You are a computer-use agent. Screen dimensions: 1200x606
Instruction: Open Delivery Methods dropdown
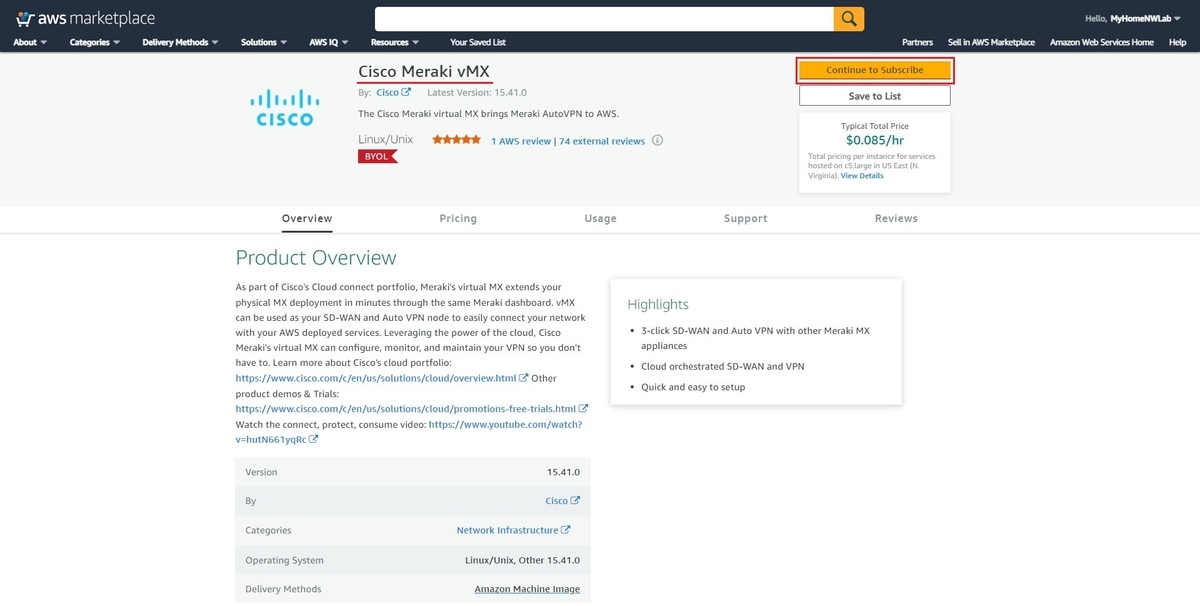coord(181,42)
